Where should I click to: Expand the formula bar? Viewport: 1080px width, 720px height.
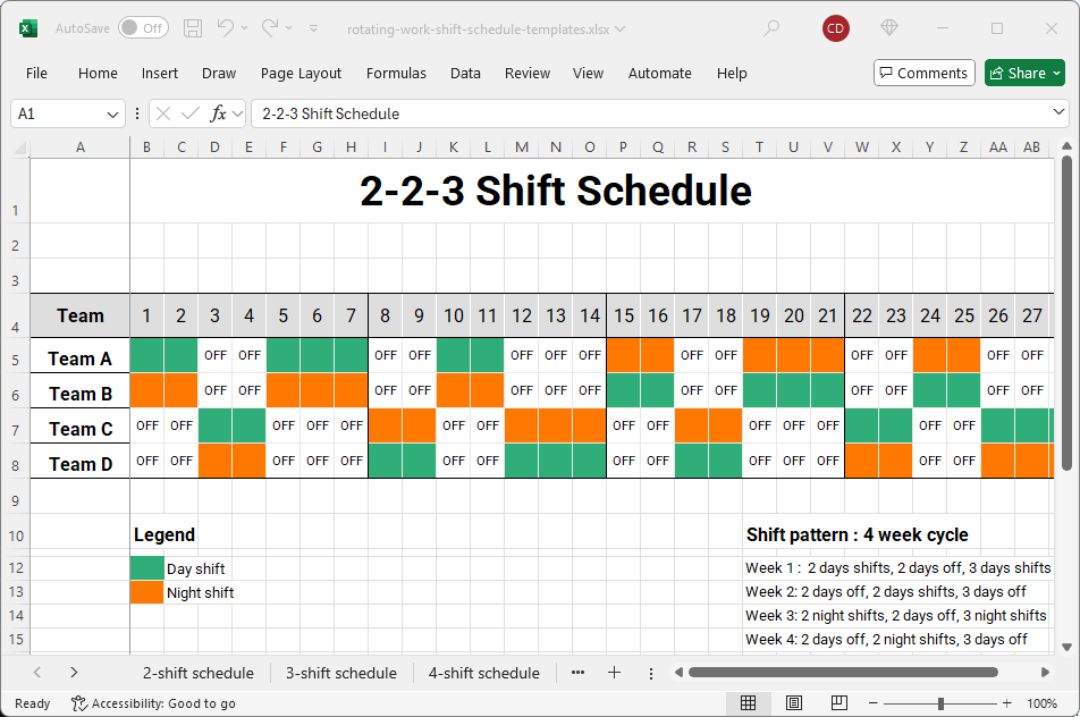coord(1059,113)
